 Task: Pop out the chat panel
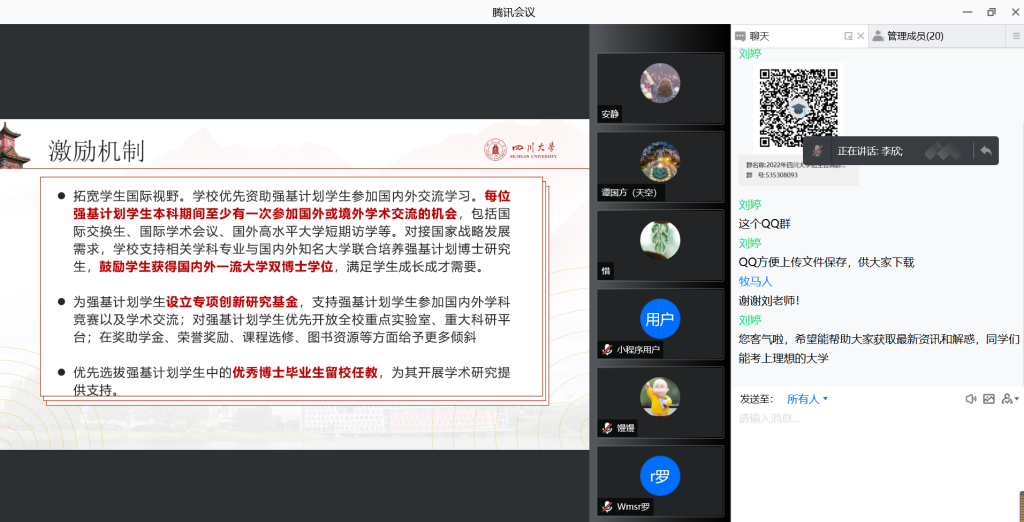click(848, 36)
